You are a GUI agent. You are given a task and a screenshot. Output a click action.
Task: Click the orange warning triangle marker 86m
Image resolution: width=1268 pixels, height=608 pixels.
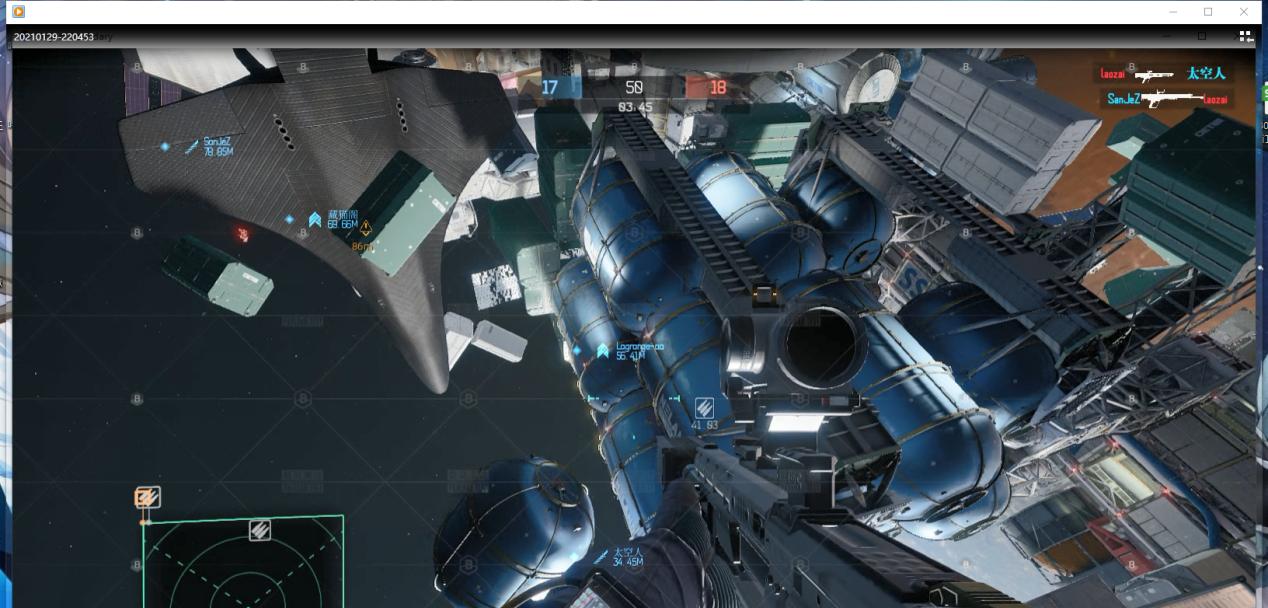pyautogui.click(x=366, y=230)
